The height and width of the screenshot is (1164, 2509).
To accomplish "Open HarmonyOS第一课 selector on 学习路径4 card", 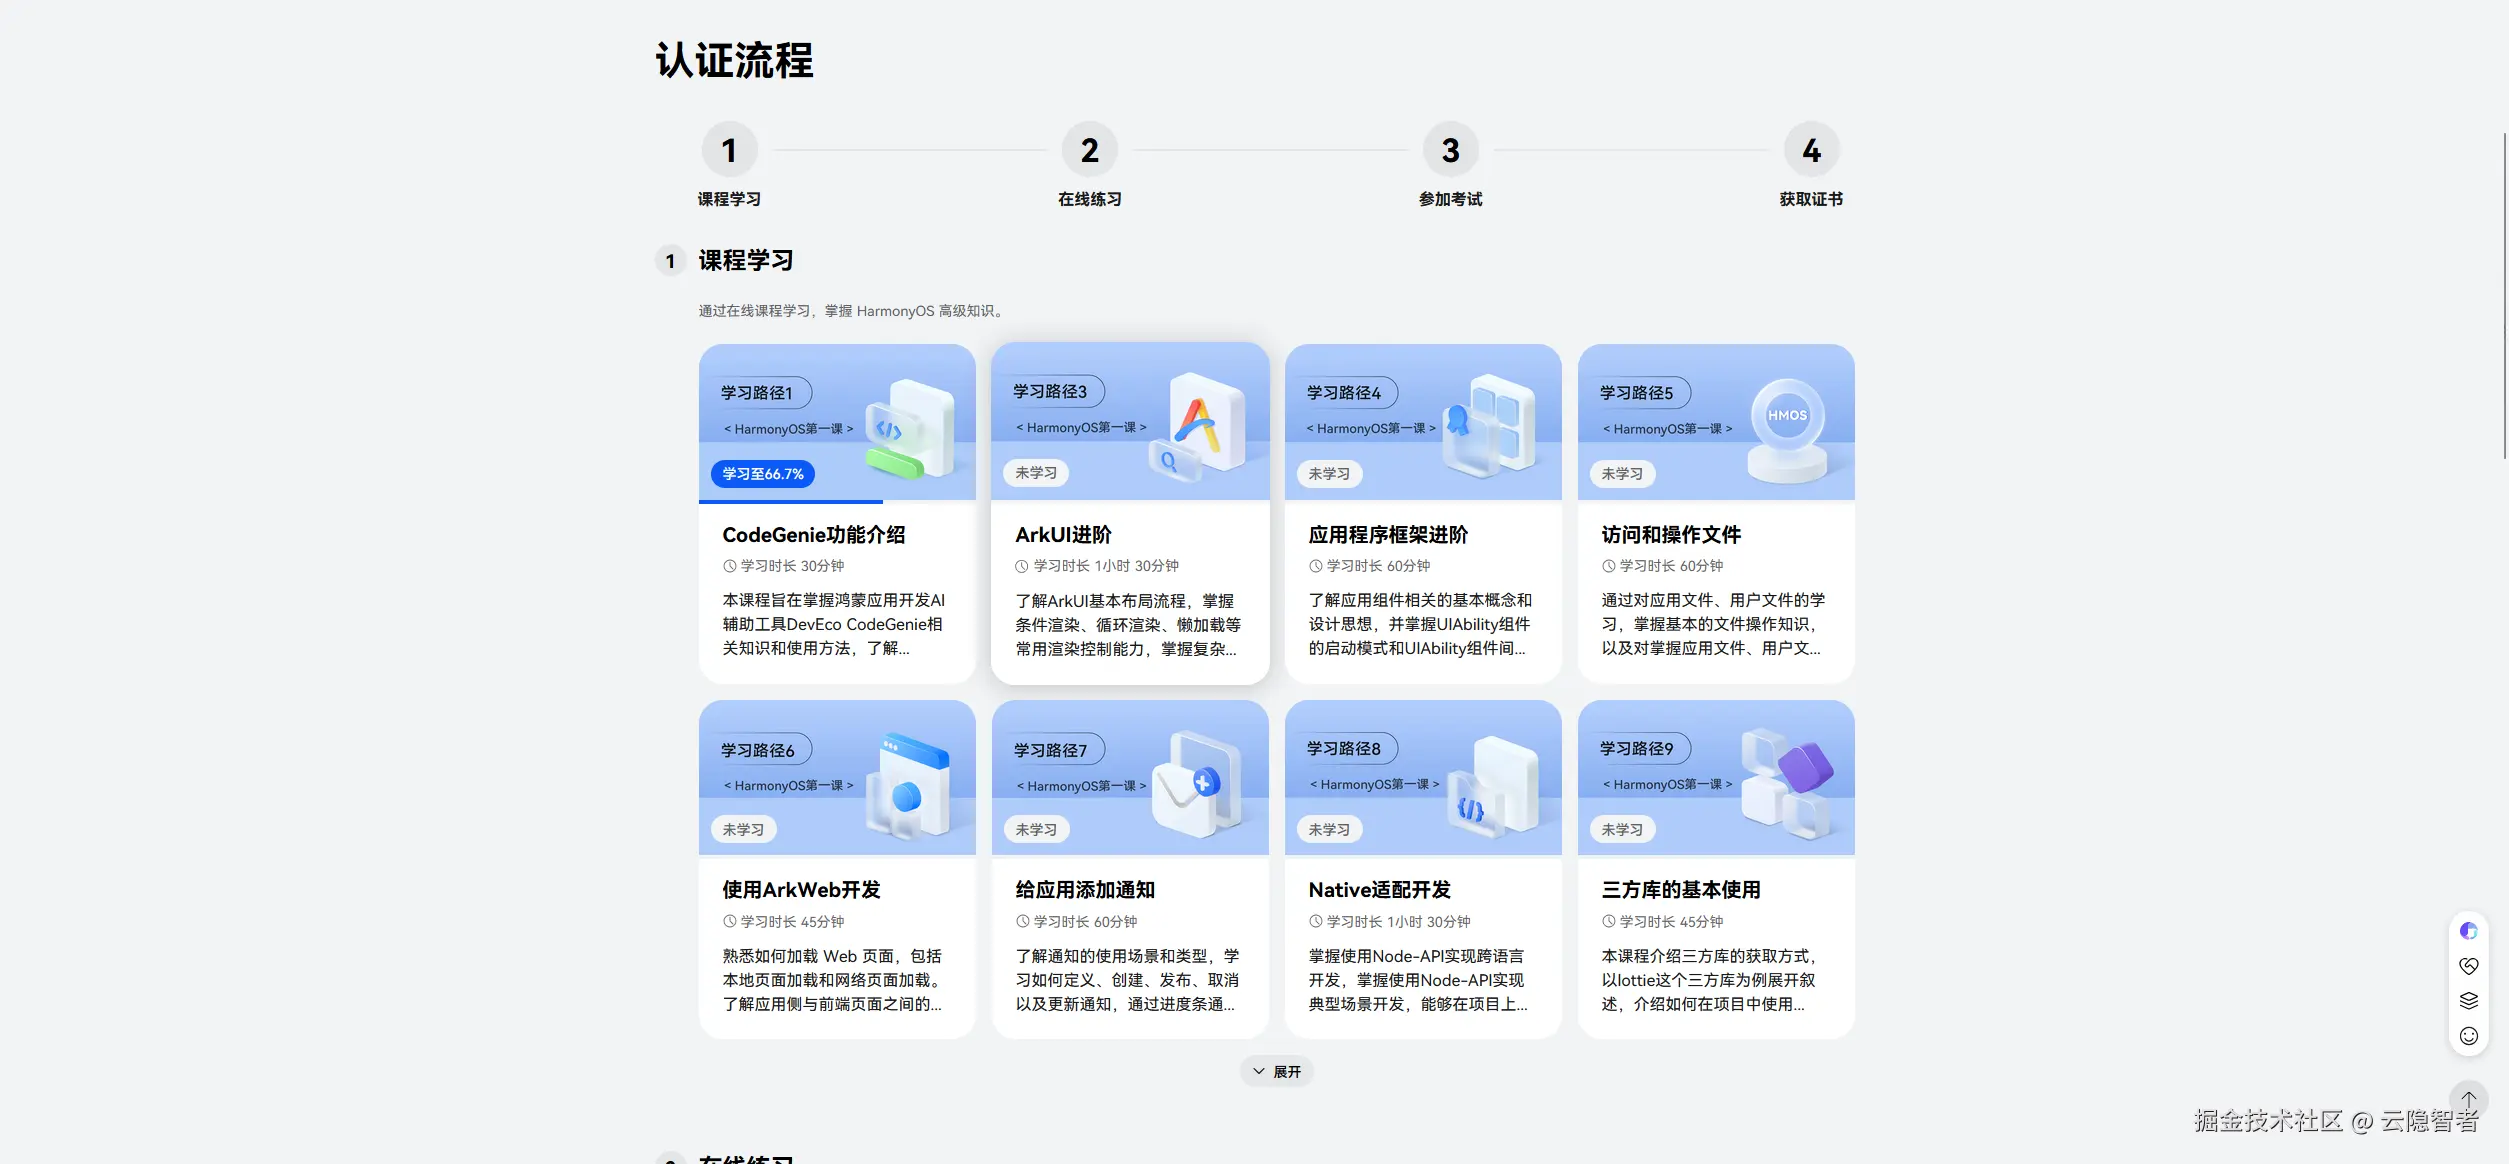I will (x=1371, y=429).
